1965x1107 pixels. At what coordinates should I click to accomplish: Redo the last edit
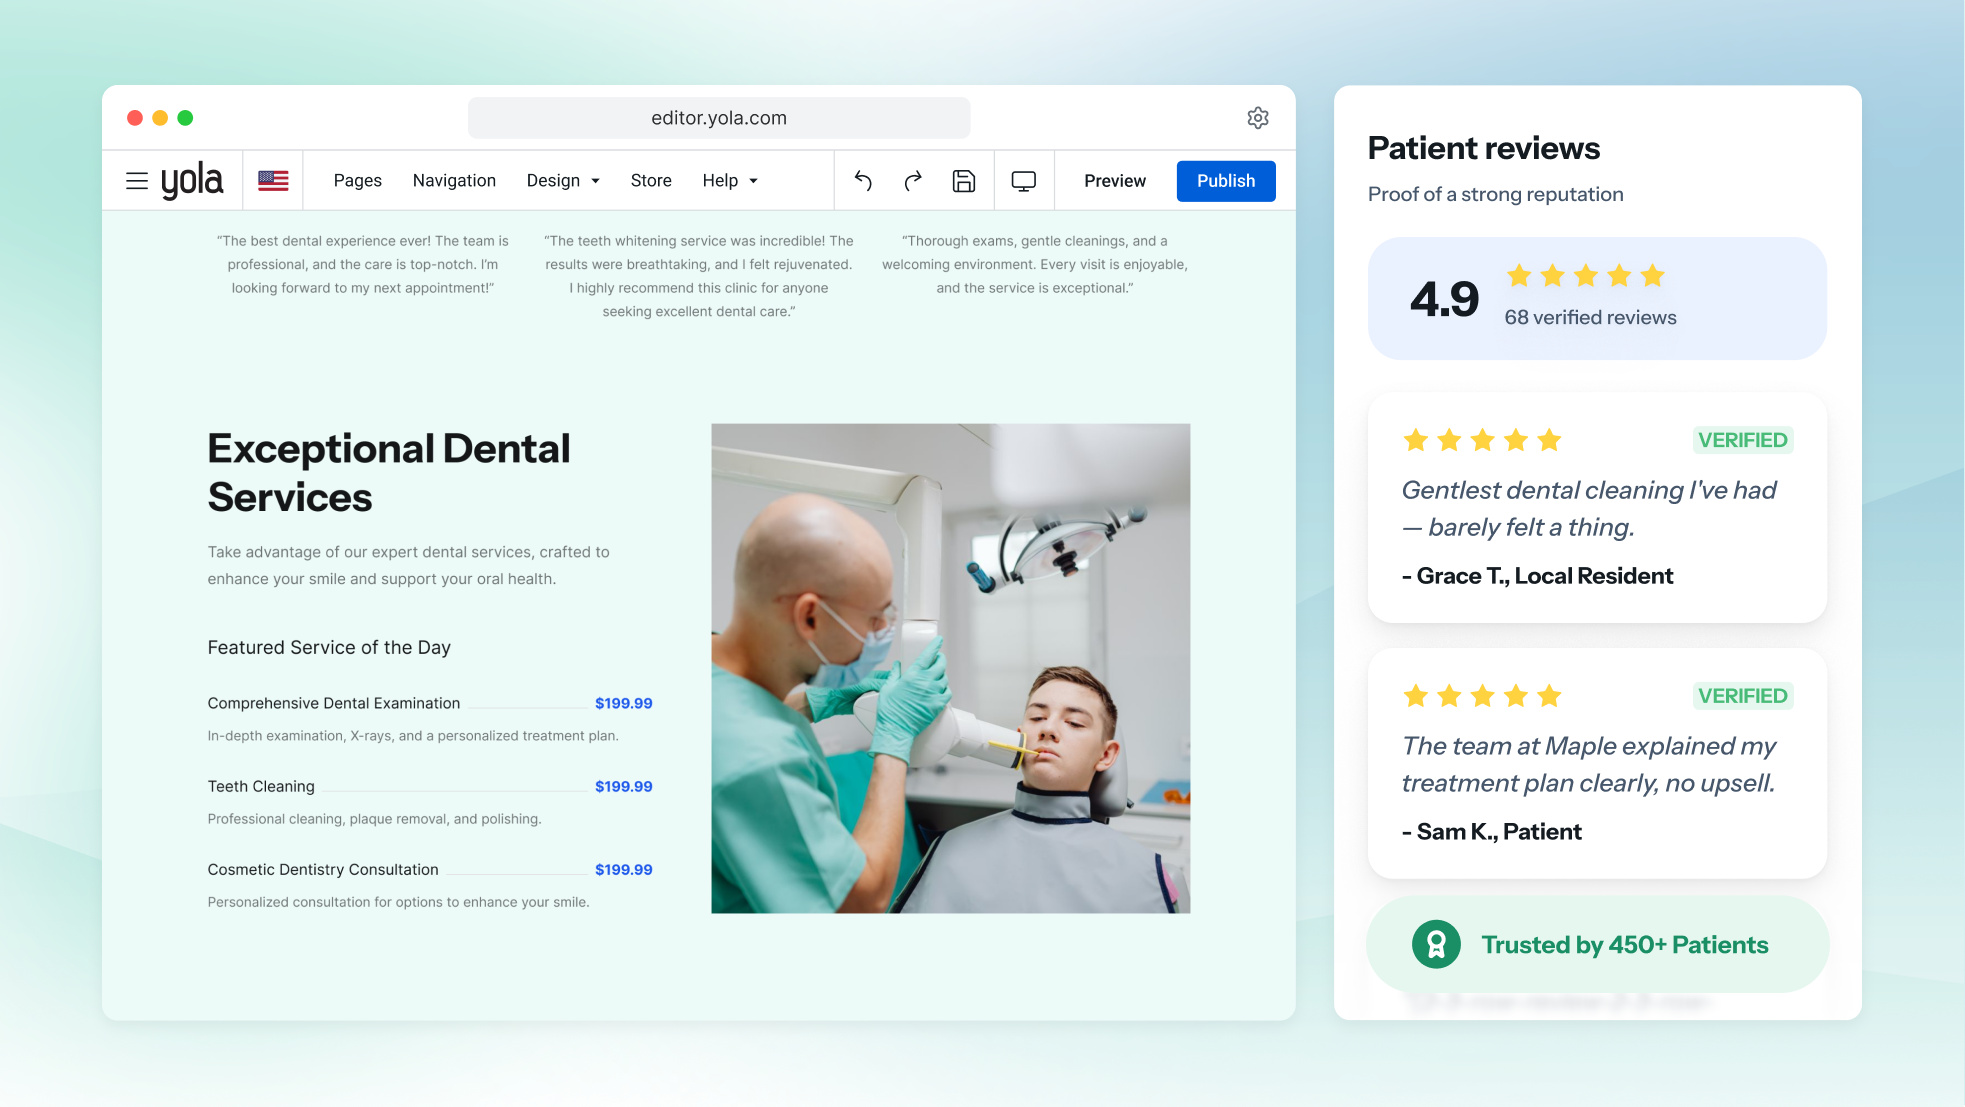pos(913,181)
